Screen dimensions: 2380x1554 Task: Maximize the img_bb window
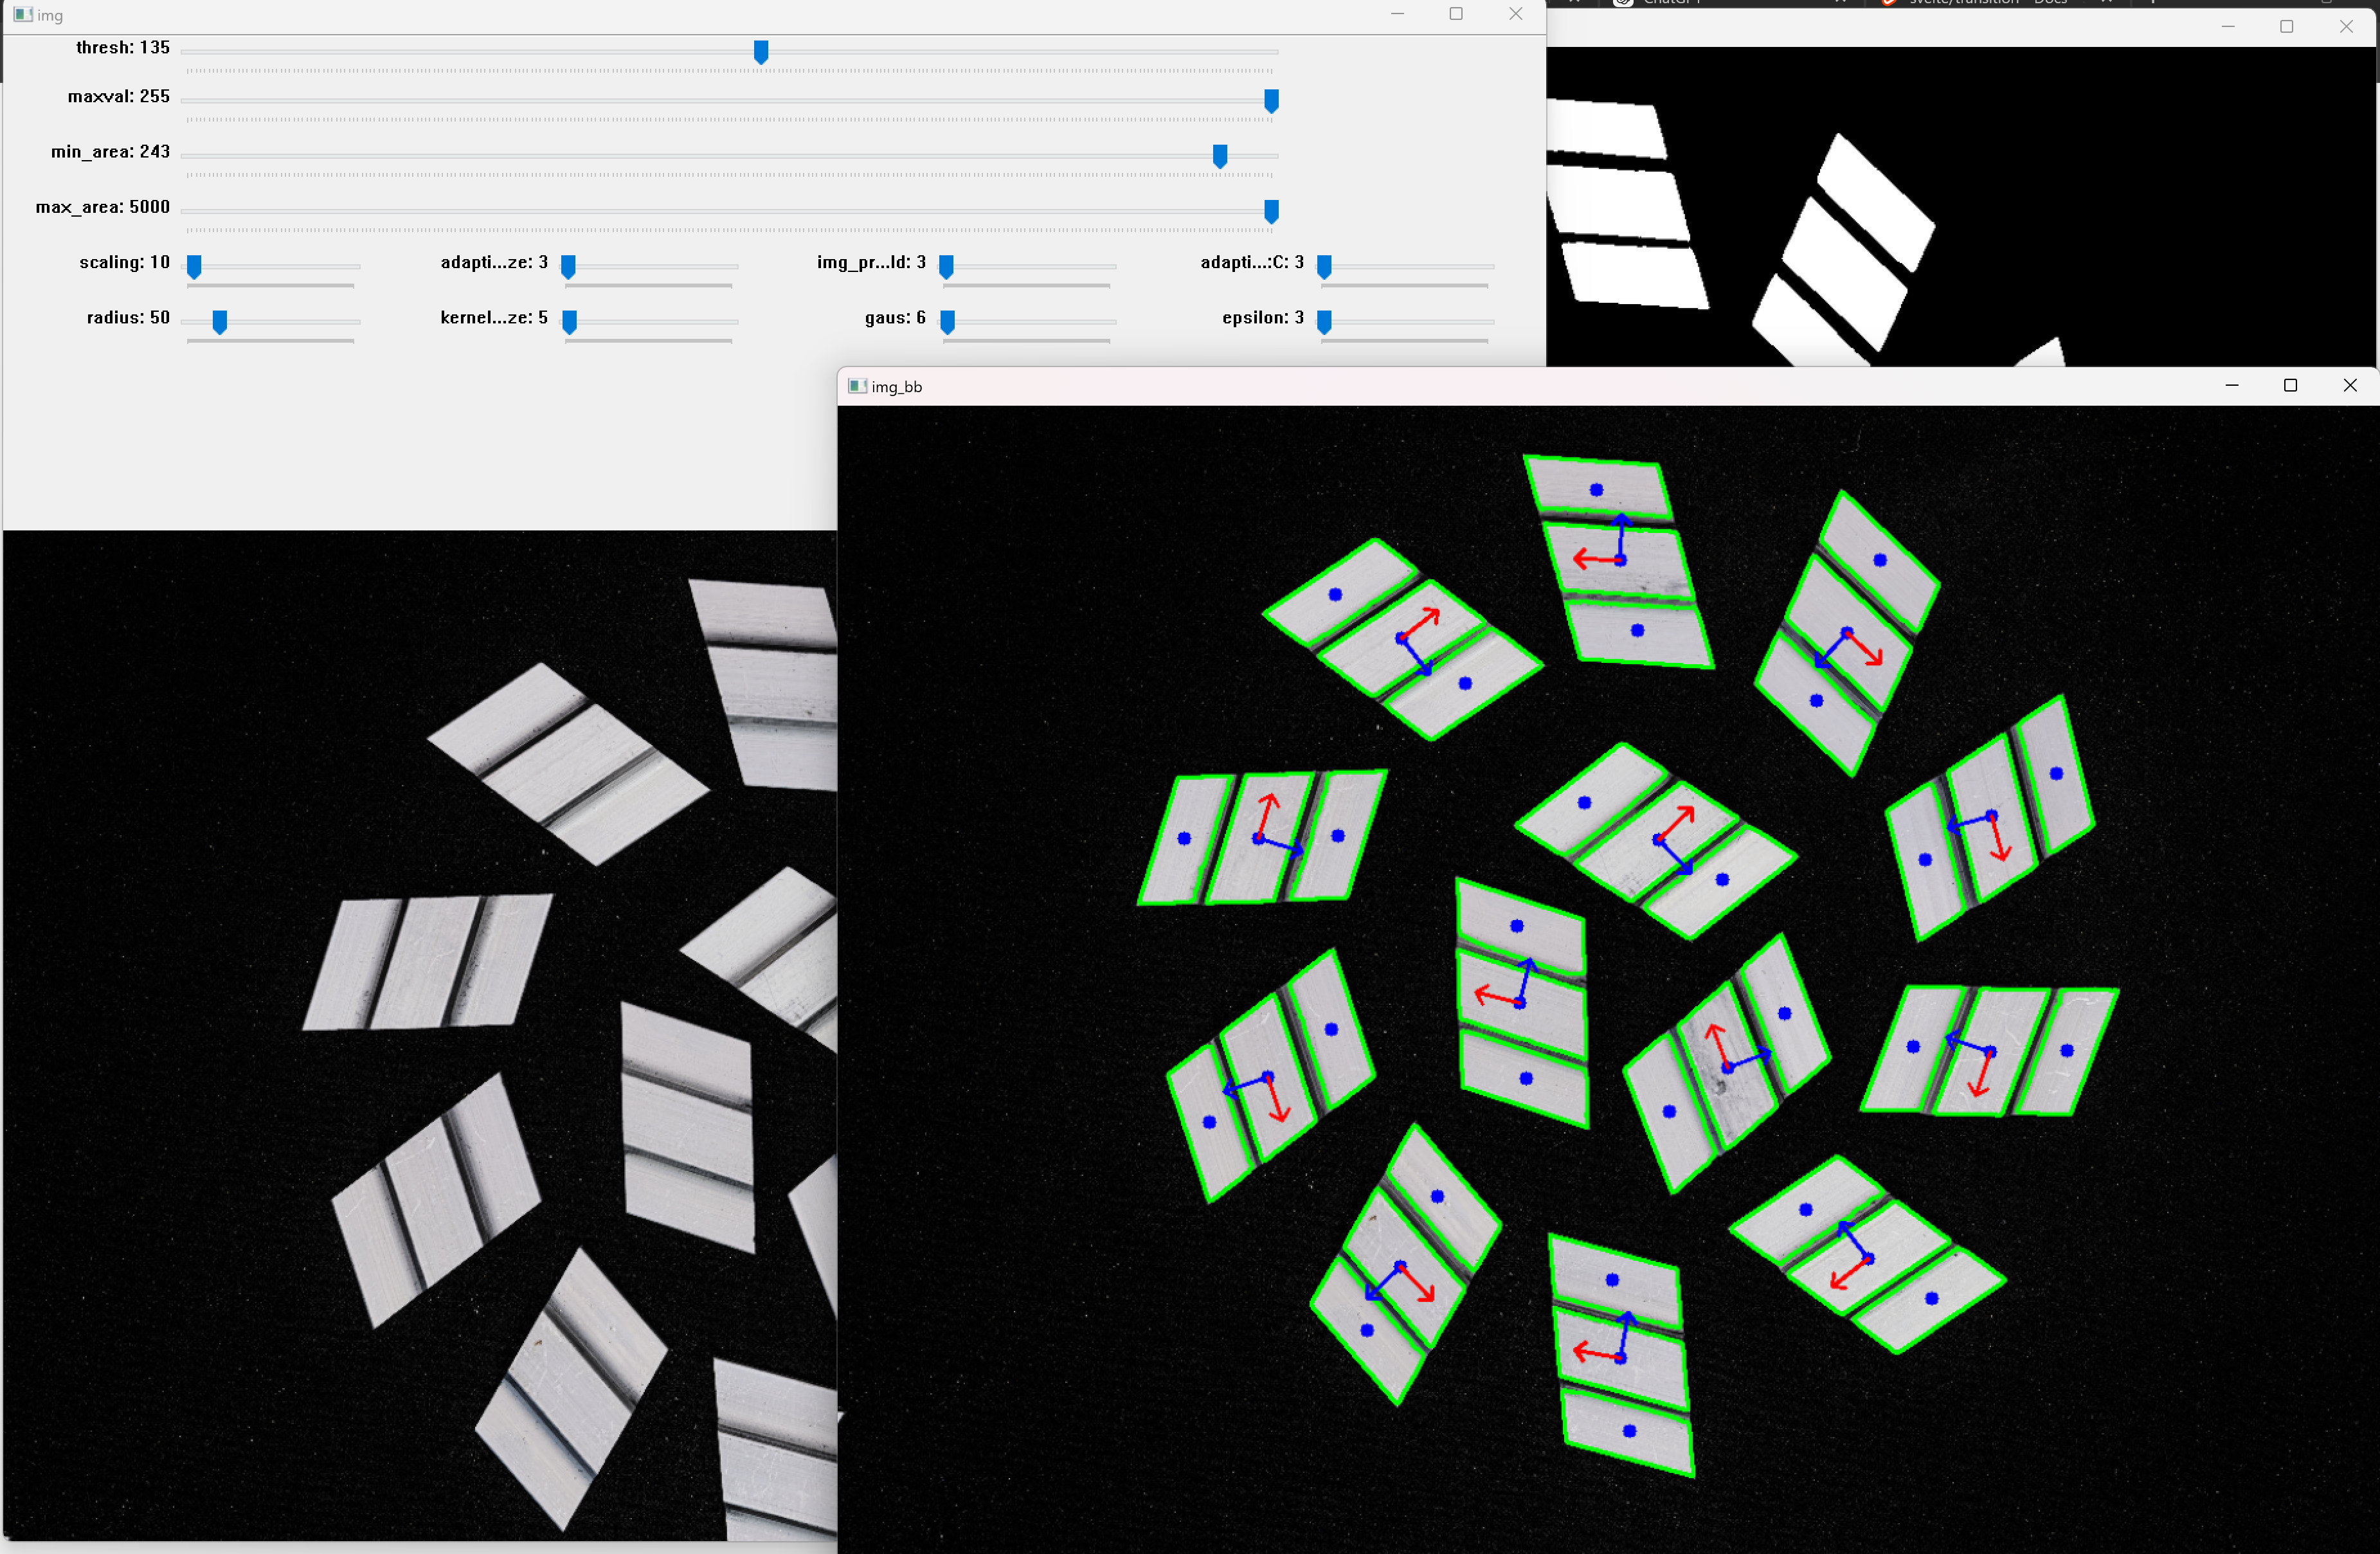pos(2290,385)
